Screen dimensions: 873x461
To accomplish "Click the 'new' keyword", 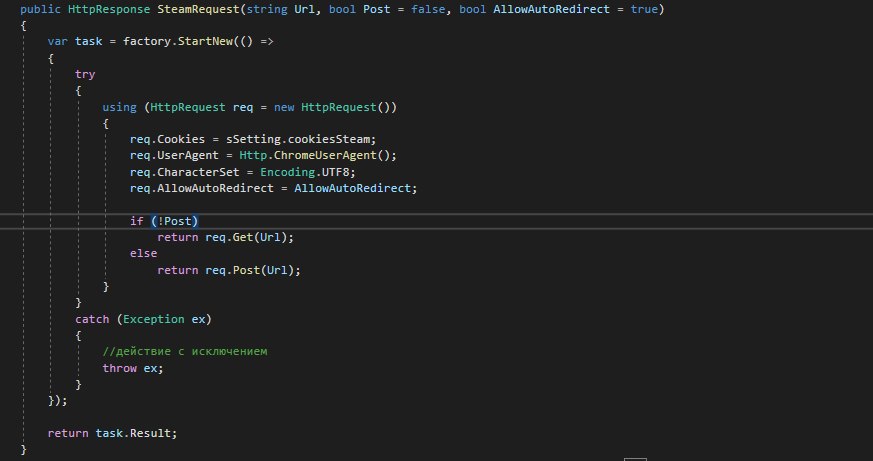I will tap(284, 107).
